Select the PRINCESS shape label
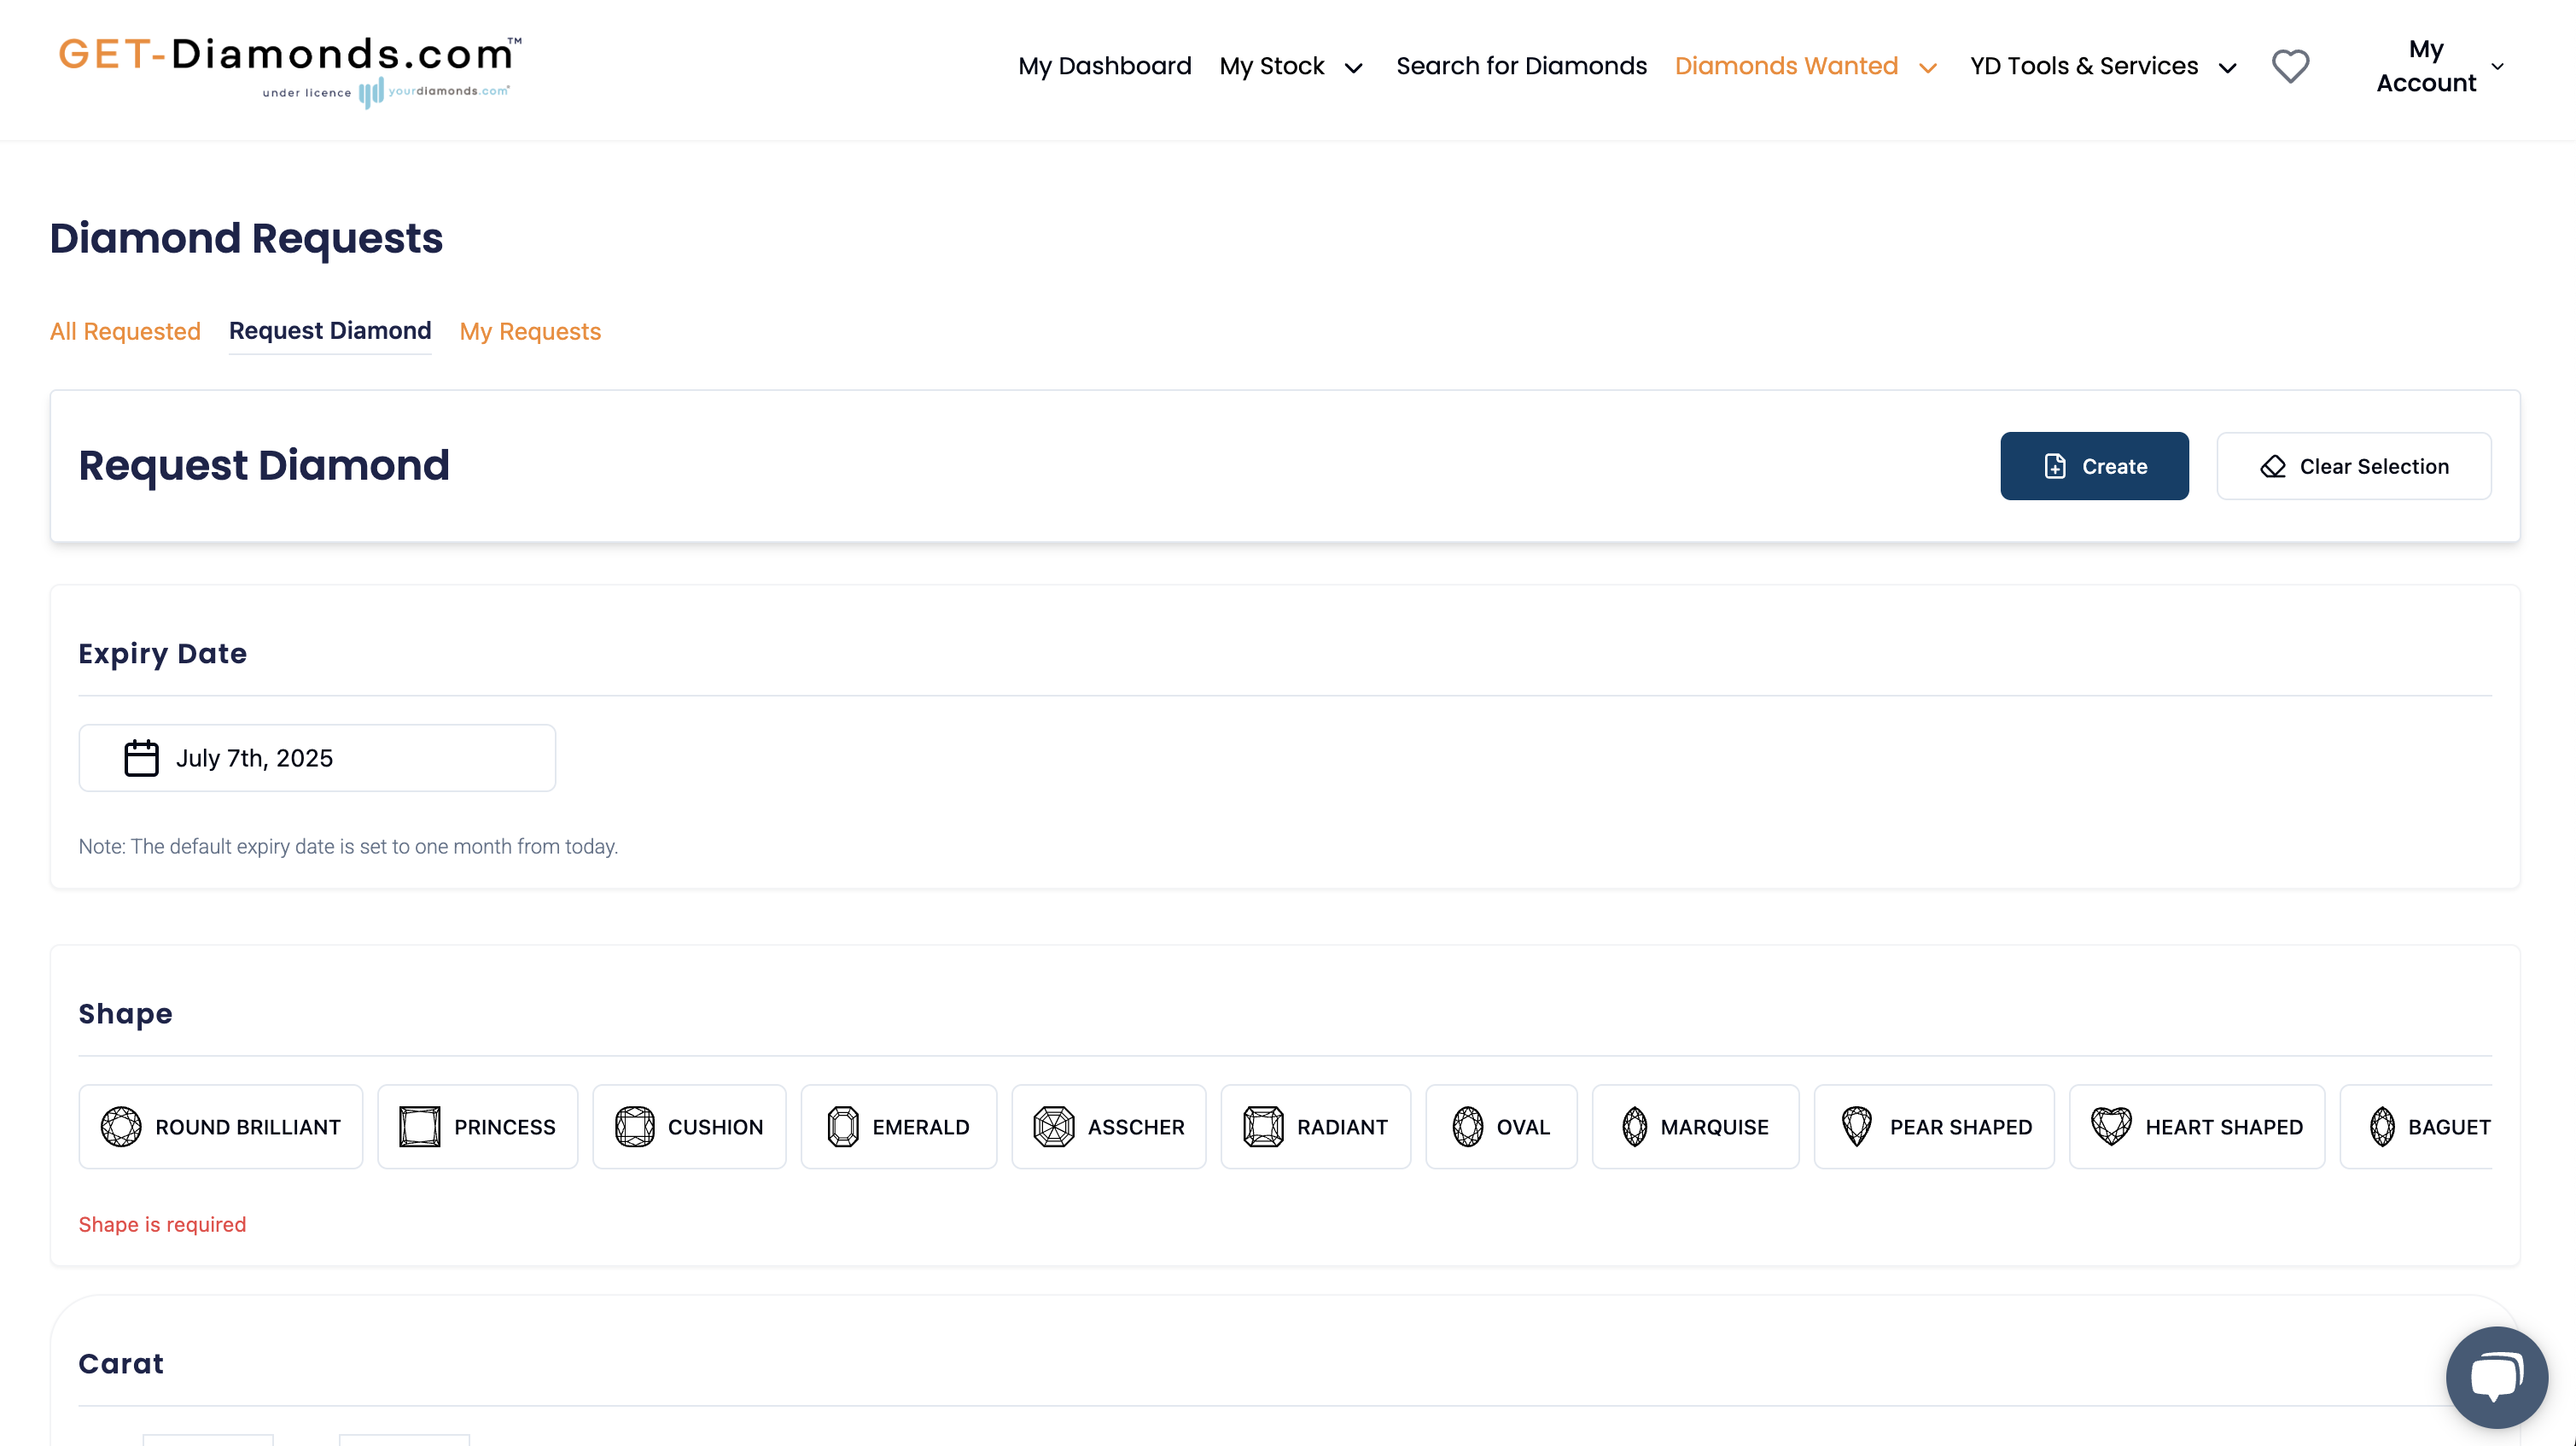 coord(505,1127)
